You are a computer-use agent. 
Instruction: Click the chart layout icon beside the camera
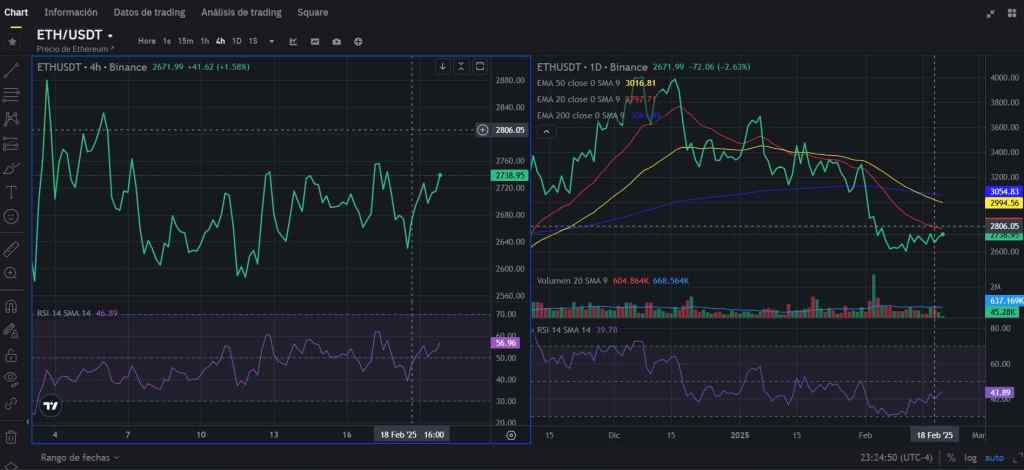(315, 41)
